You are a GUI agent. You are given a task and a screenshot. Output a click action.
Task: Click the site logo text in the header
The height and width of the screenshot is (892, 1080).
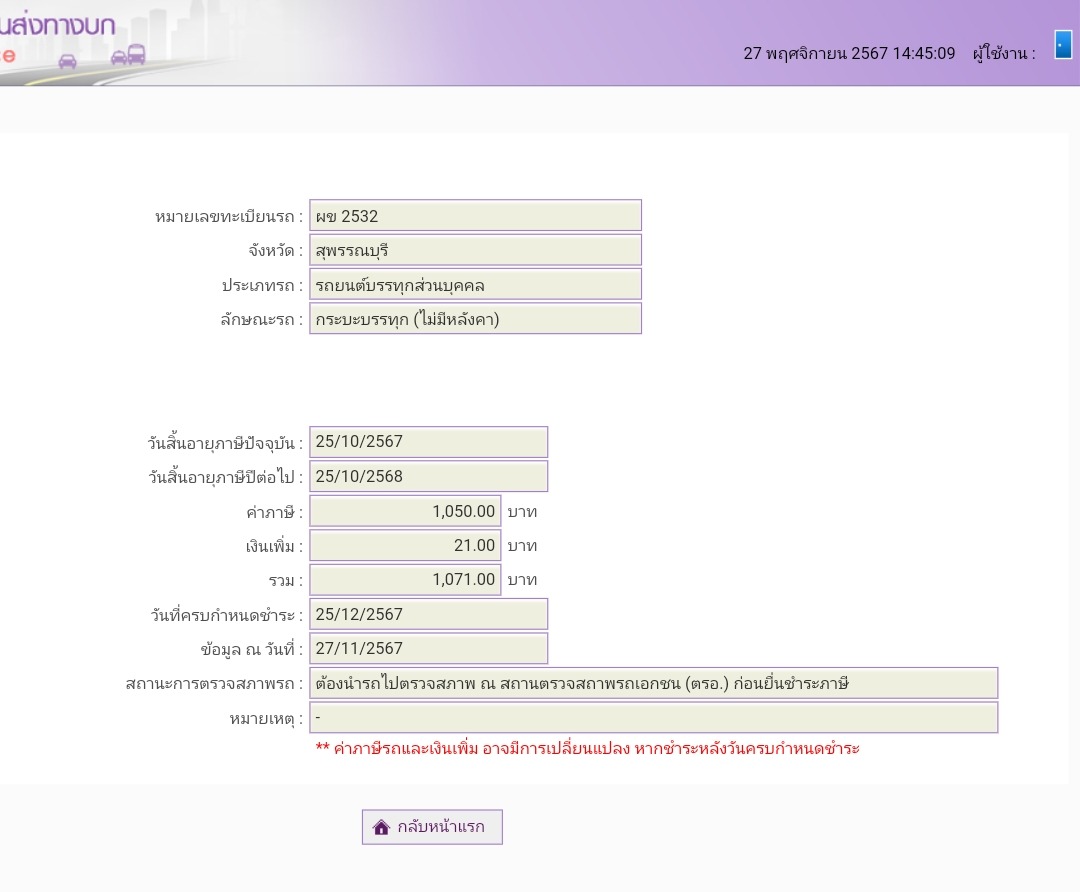[57, 25]
